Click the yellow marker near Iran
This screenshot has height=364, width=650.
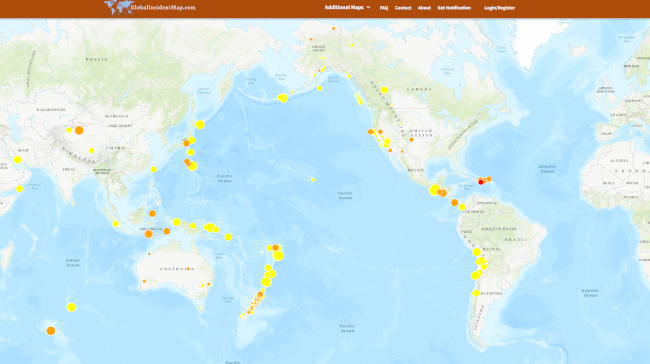click(17, 160)
